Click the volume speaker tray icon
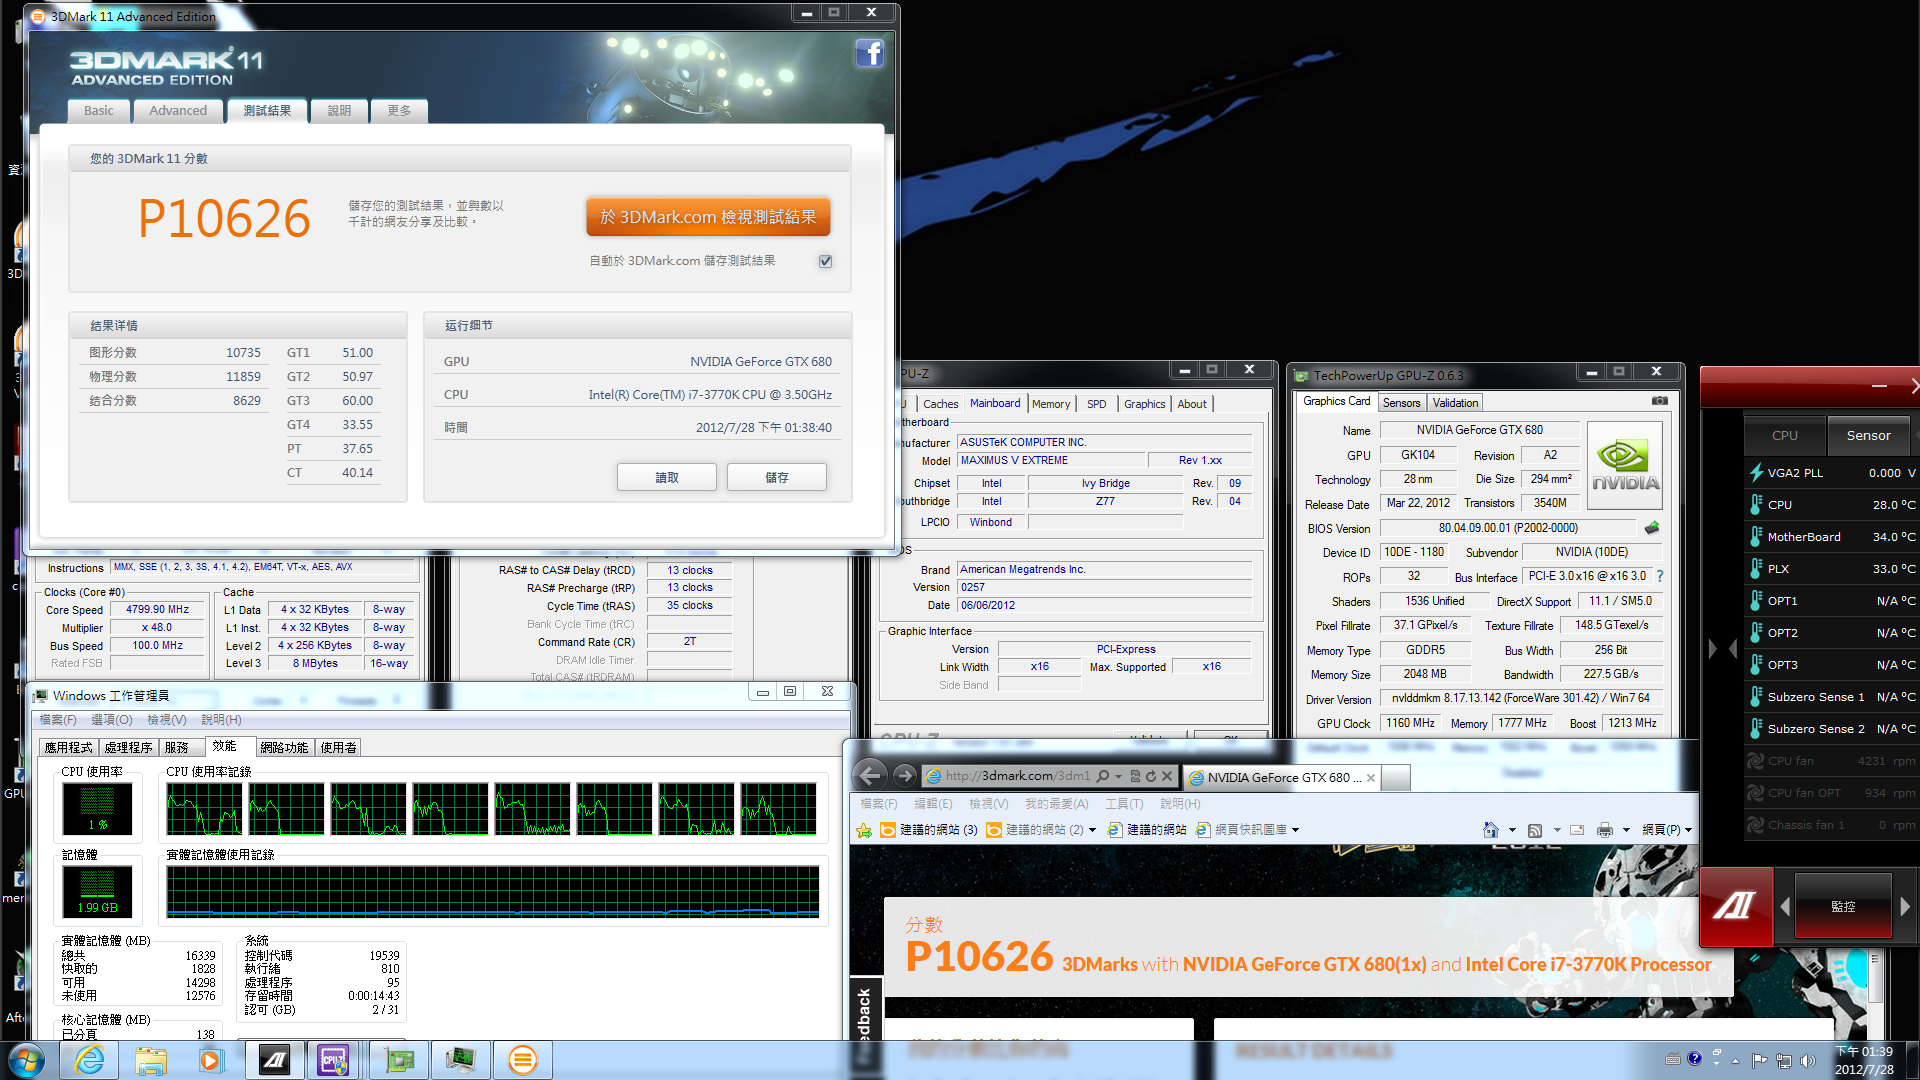Viewport: 1920px width, 1080px height. pyautogui.click(x=1807, y=1060)
